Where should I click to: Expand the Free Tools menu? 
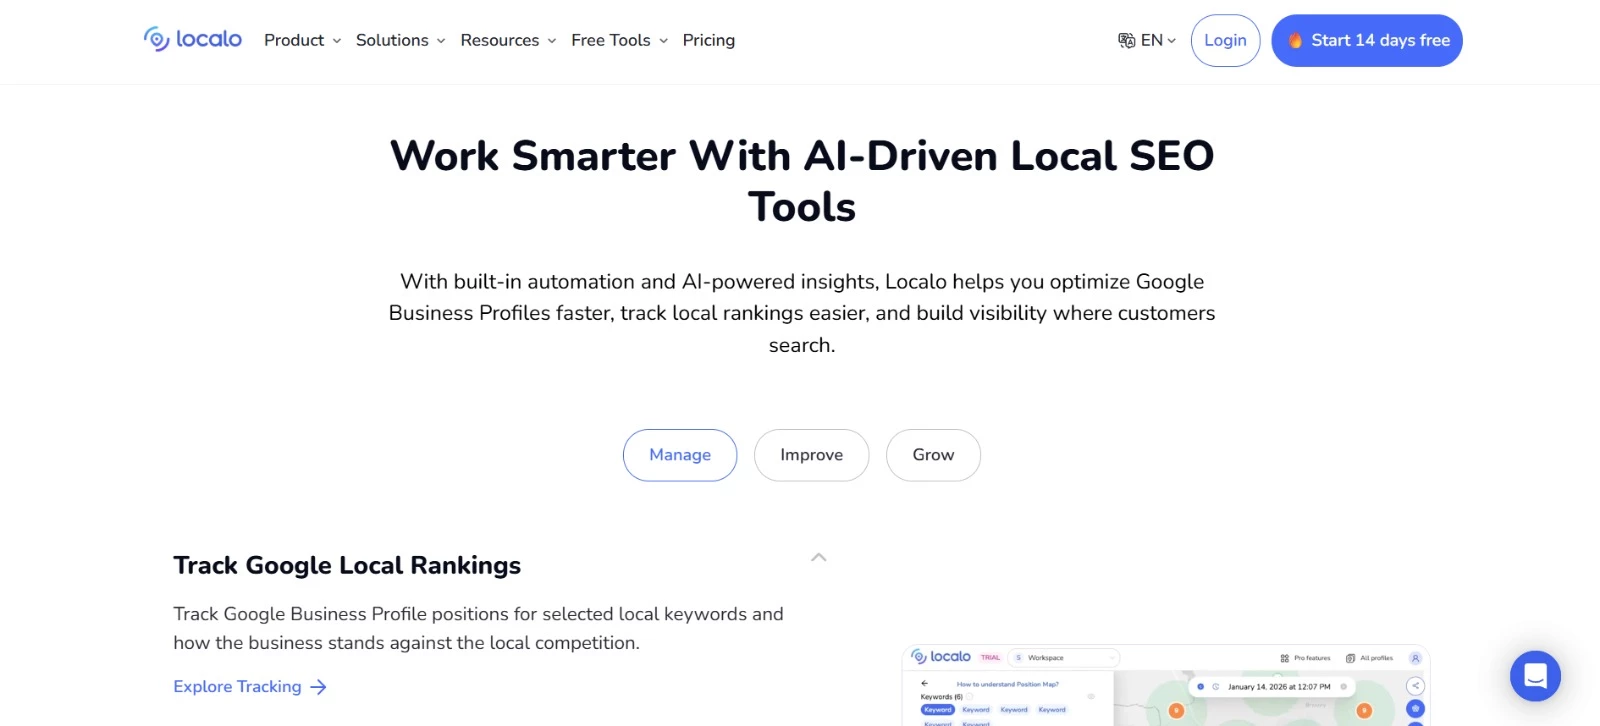pyautogui.click(x=619, y=40)
